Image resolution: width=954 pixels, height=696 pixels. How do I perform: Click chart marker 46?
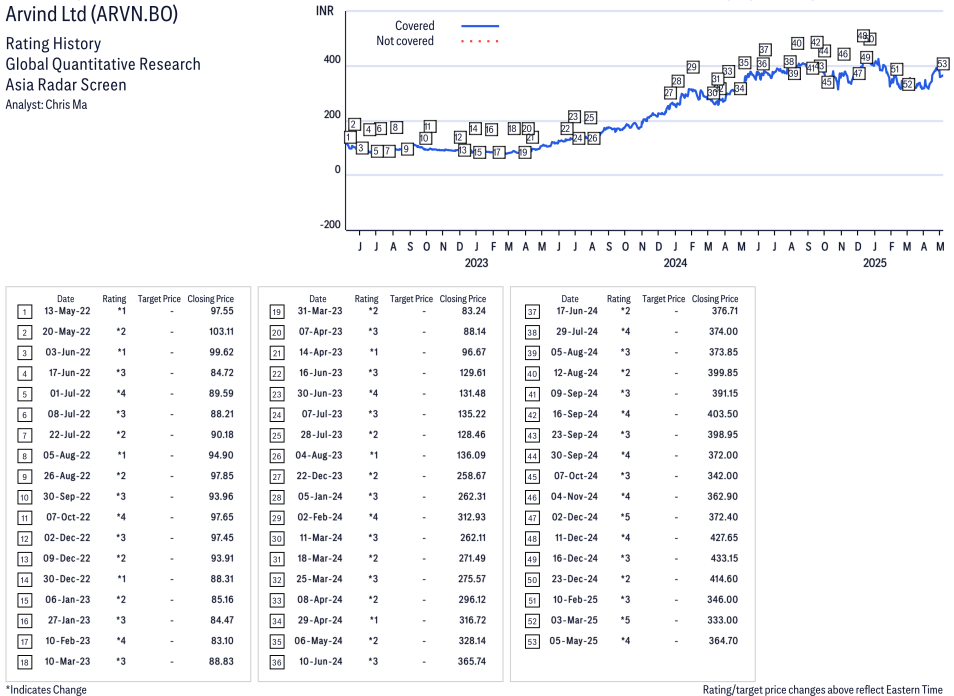pyautogui.click(x=843, y=54)
